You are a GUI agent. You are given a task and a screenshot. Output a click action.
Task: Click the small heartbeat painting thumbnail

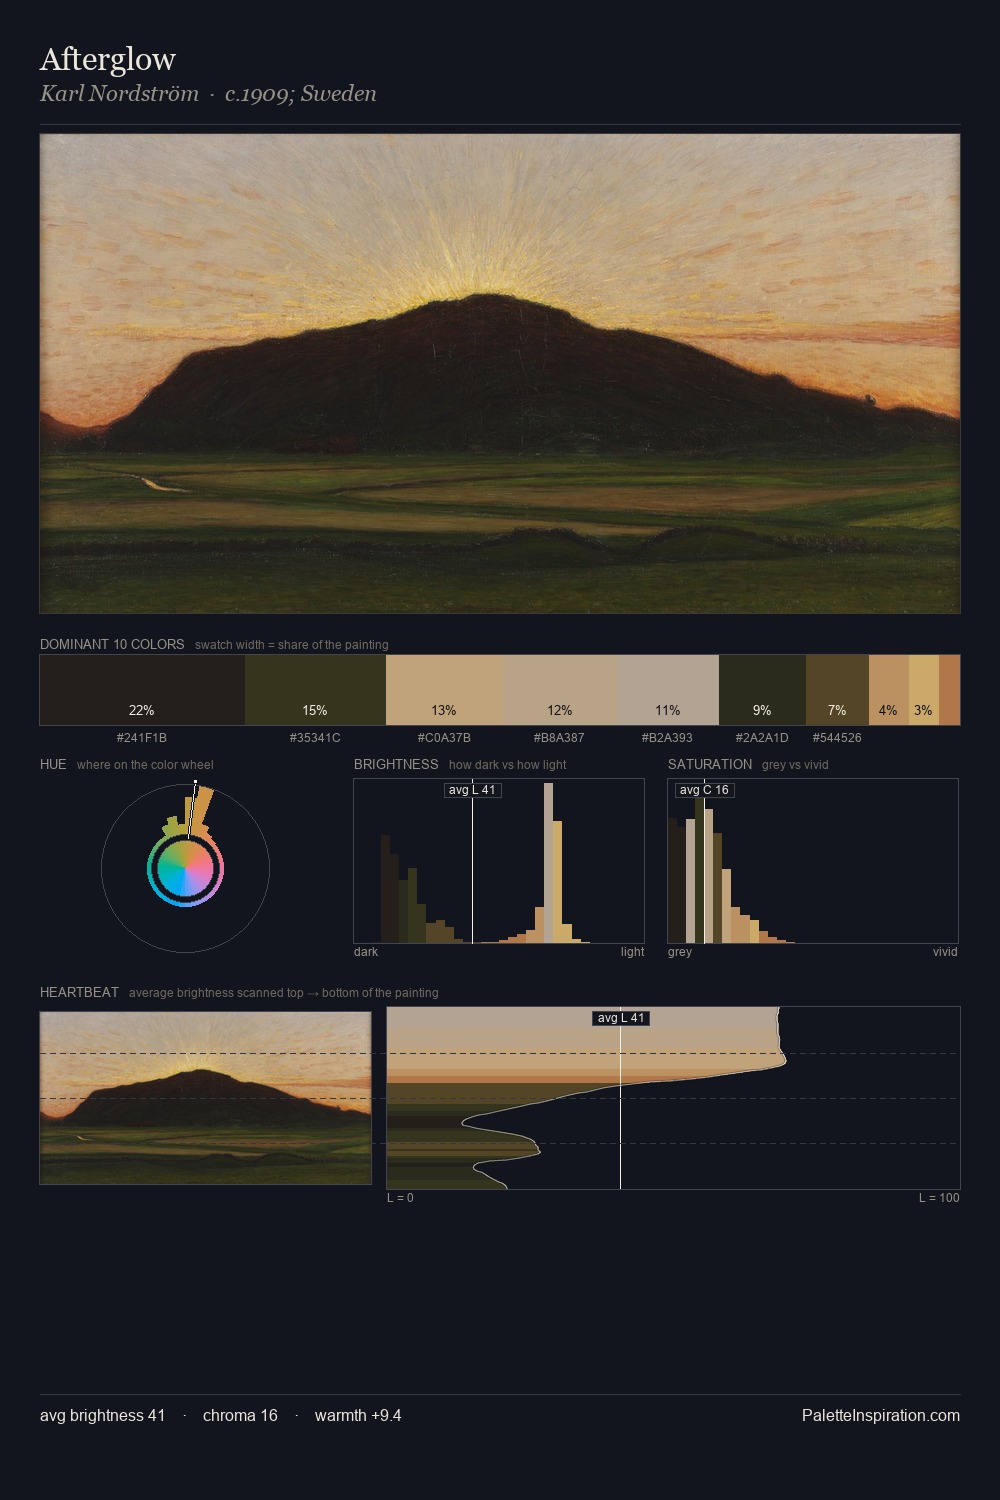coord(205,1098)
